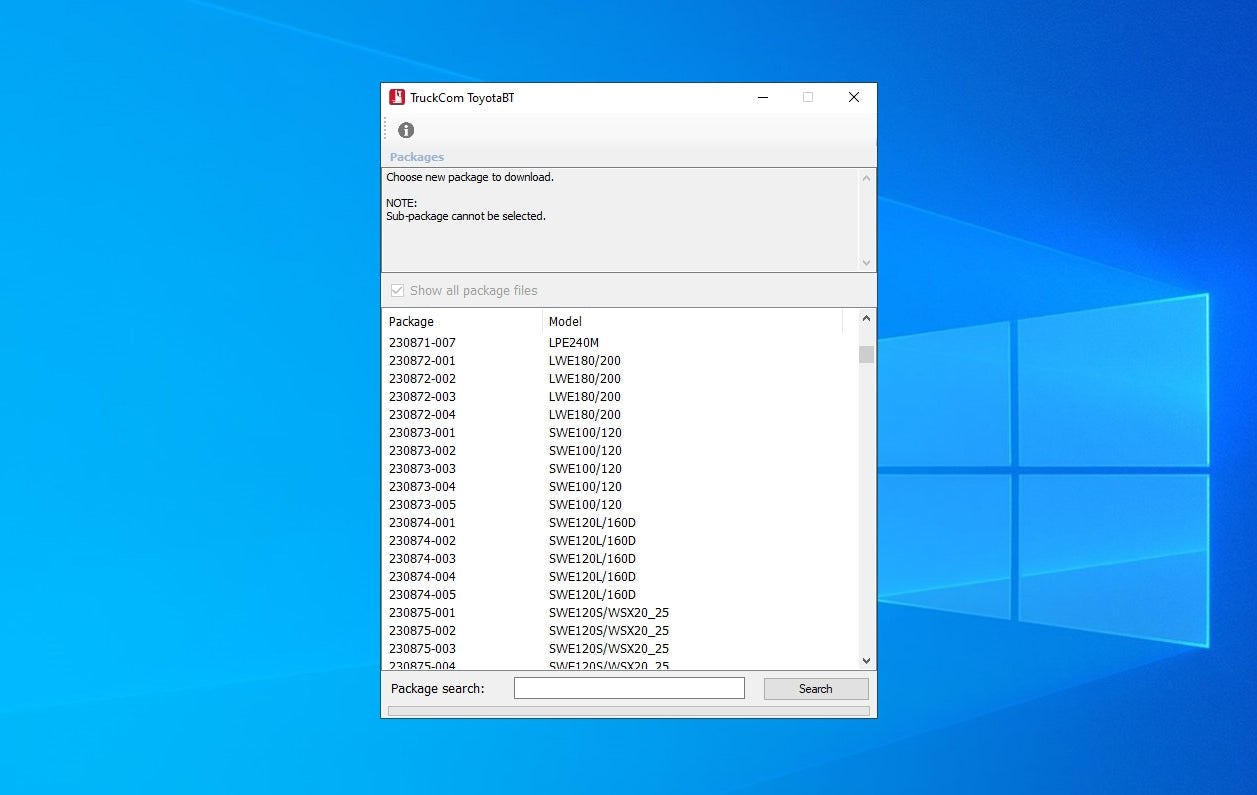Click the info icon in the toolbar

(x=406, y=130)
